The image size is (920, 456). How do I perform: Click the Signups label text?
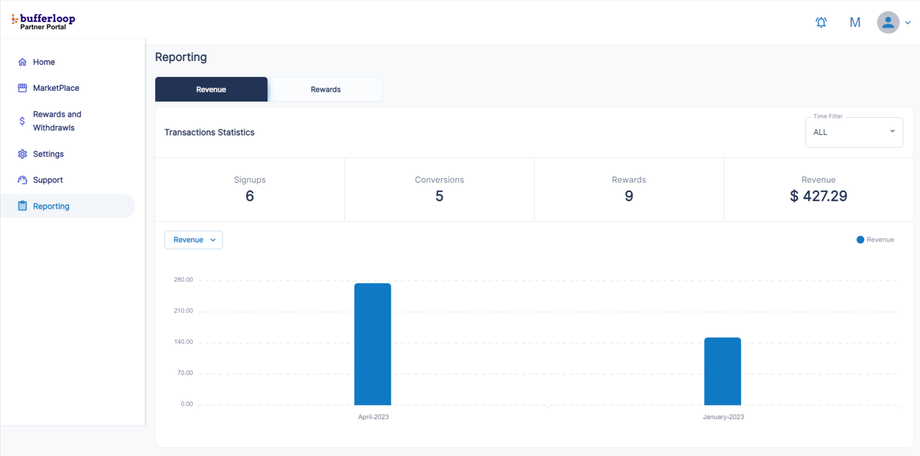(x=250, y=180)
